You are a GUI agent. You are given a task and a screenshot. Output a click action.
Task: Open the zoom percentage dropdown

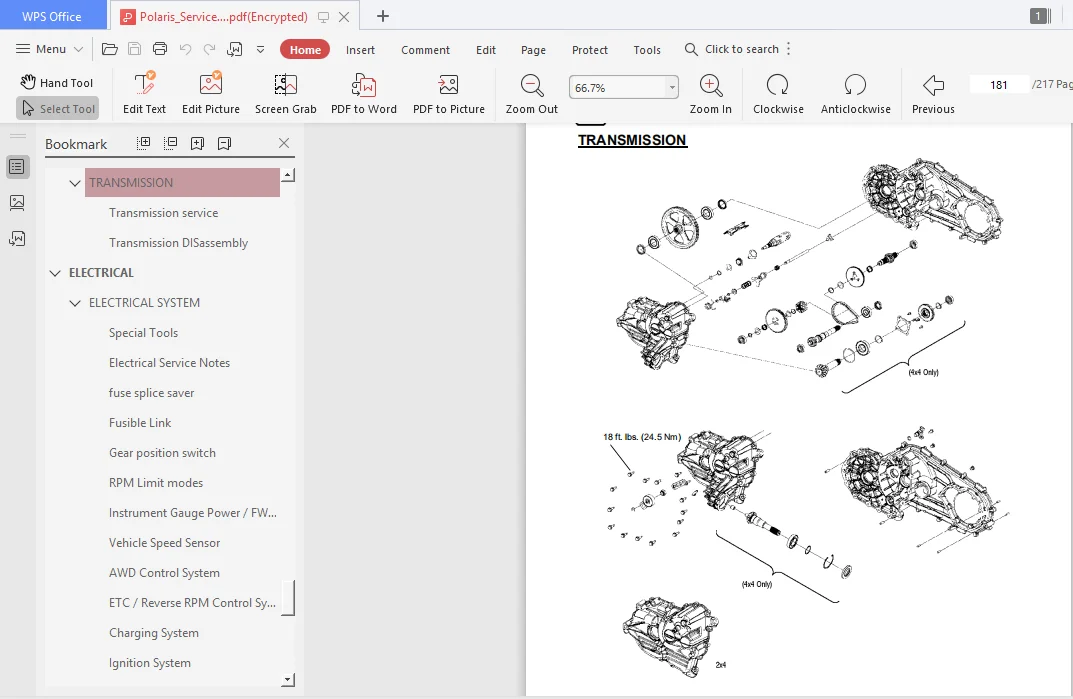click(x=672, y=88)
